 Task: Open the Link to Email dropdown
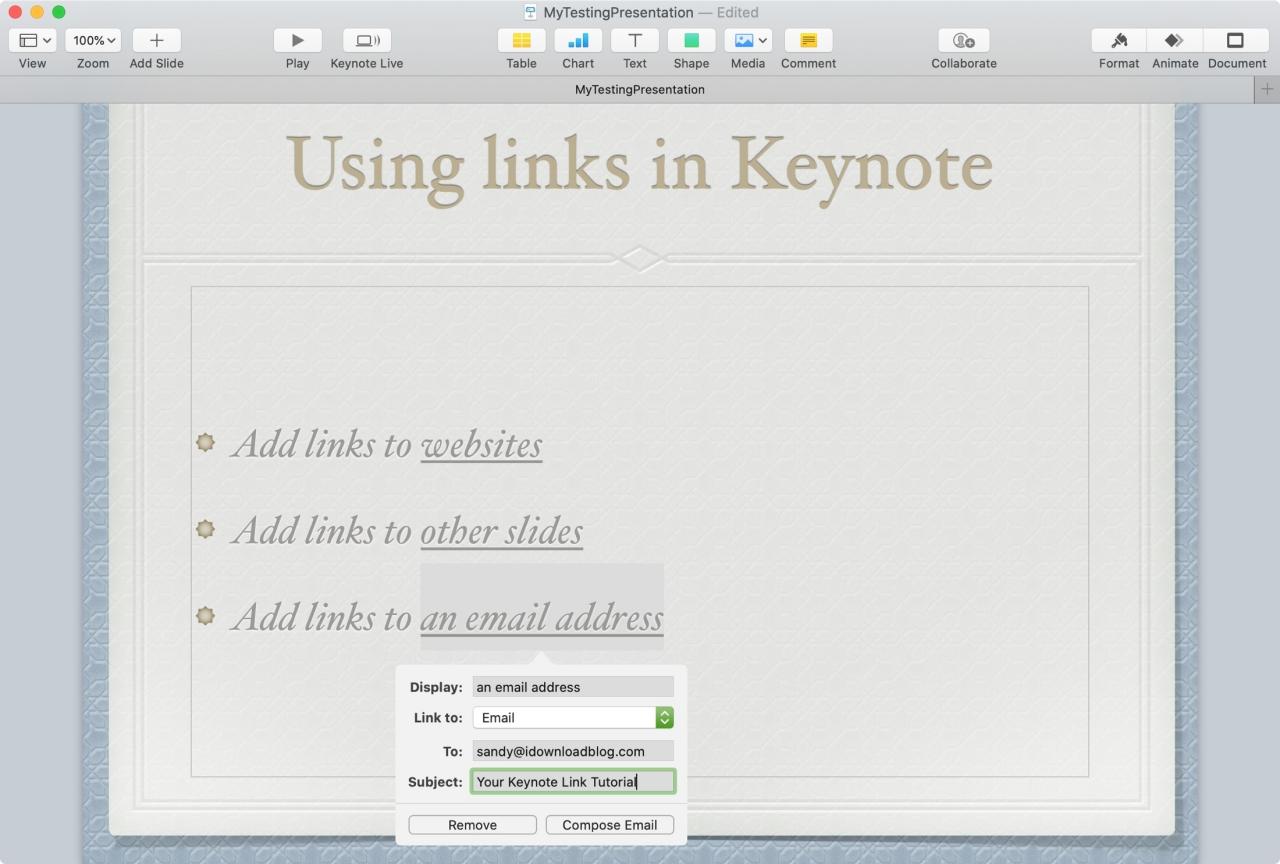click(x=664, y=718)
